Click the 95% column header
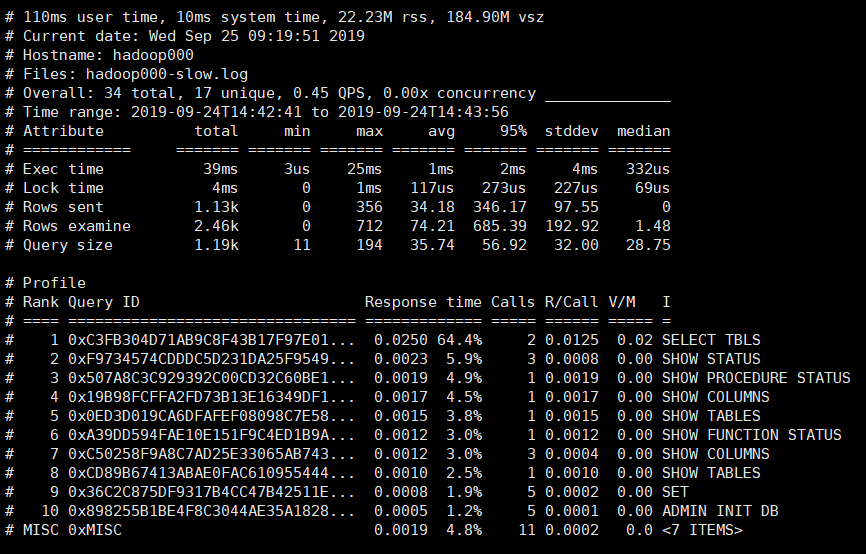 pos(513,131)
